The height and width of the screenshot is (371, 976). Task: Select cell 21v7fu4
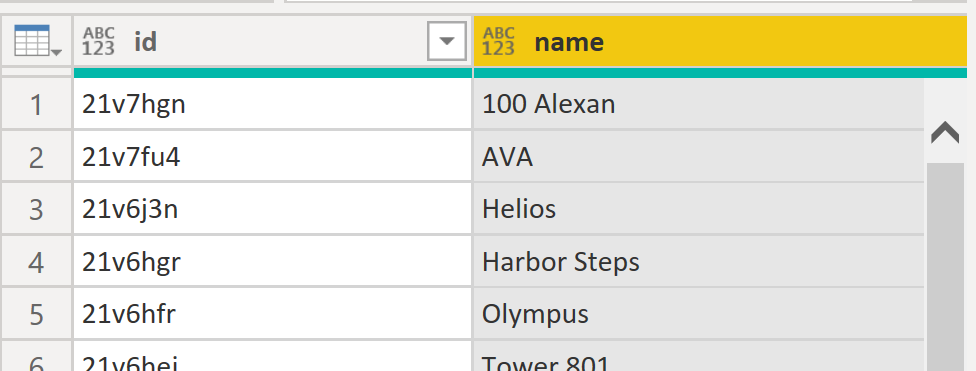click(273, 157)
